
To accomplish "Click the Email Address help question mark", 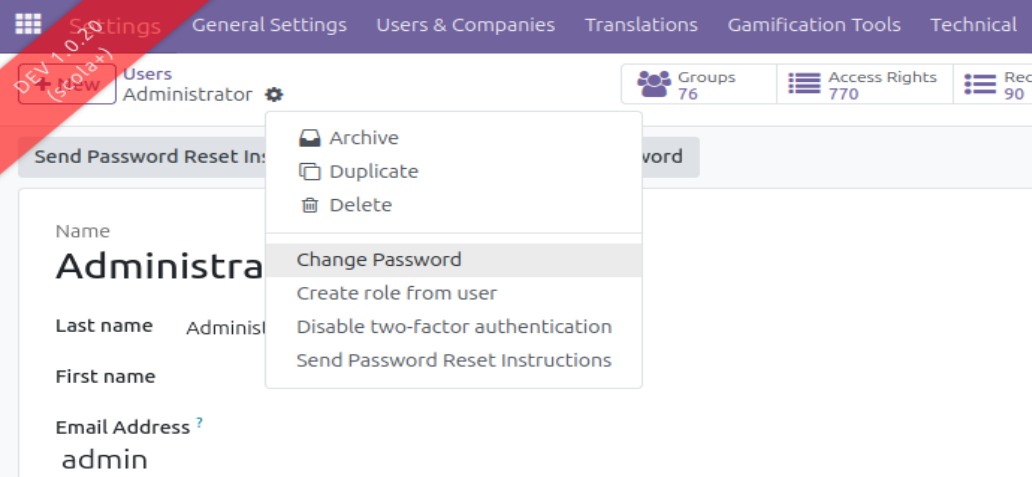I will [200, 423].
